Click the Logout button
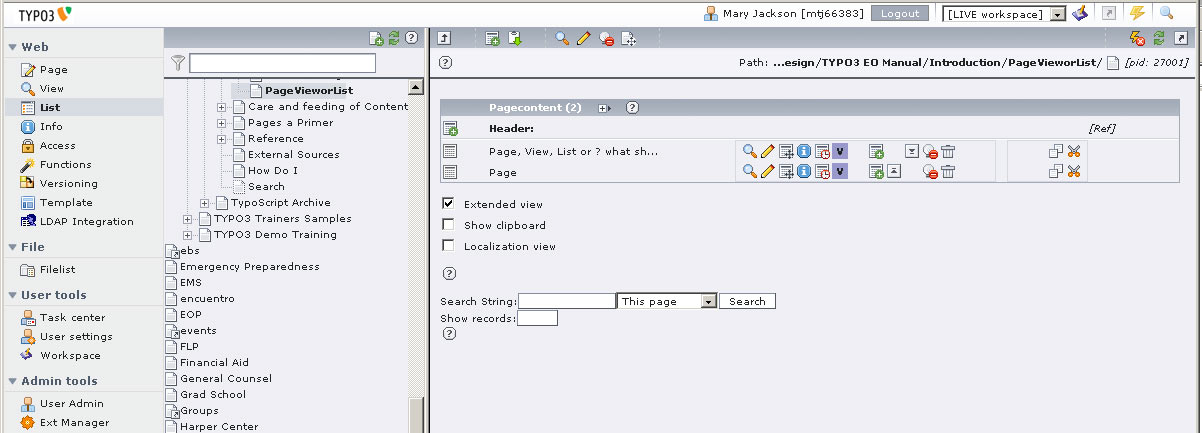 (900, 14)
